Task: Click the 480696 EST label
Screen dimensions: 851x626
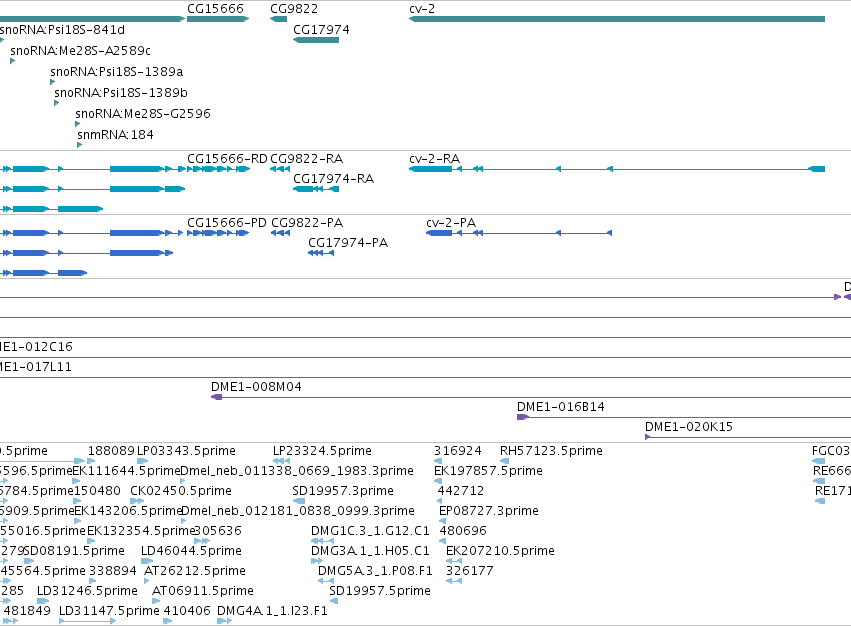Action: click(463, 530)
